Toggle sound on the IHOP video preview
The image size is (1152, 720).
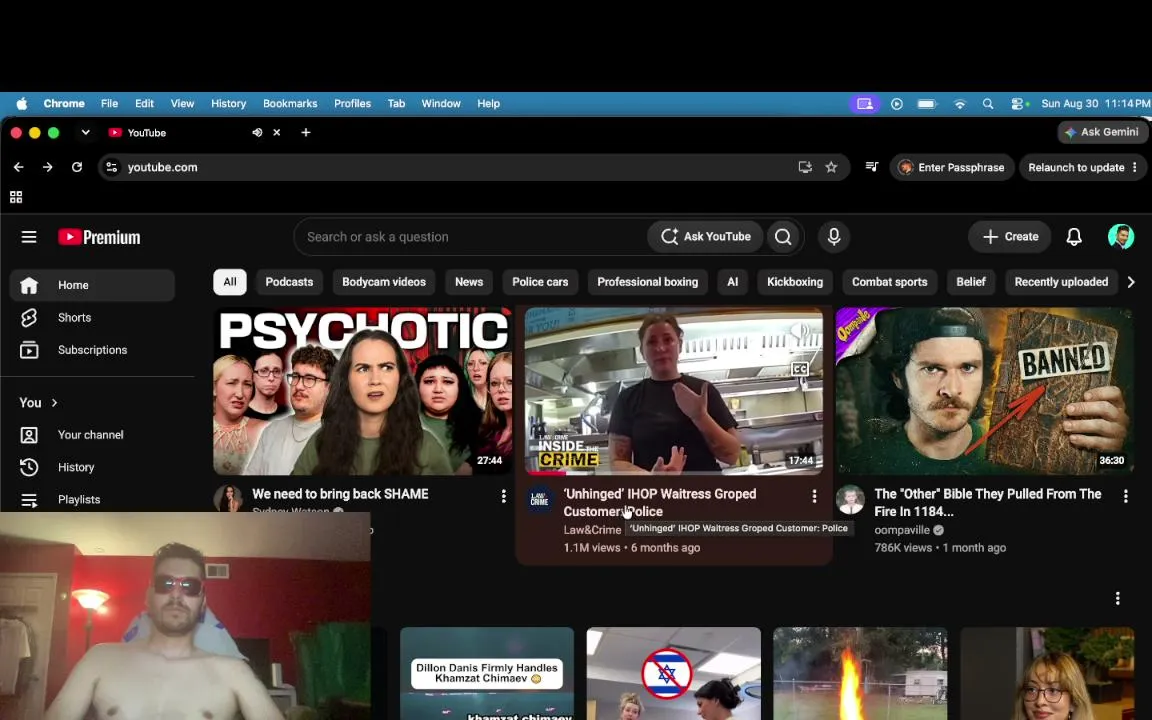tap(800, 331)
